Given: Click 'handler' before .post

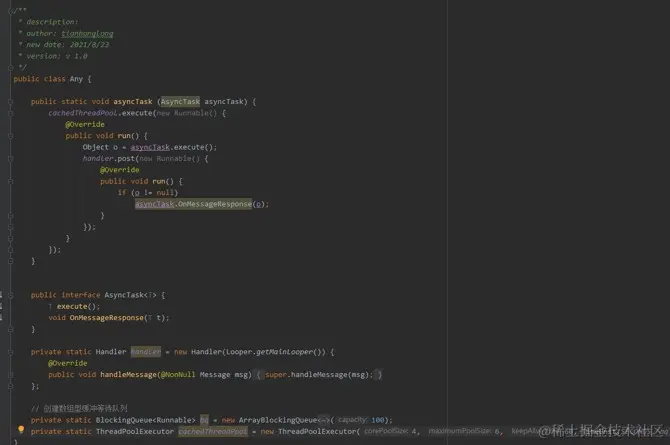Looking at the screenshot, I should click(x=98, y=158).
